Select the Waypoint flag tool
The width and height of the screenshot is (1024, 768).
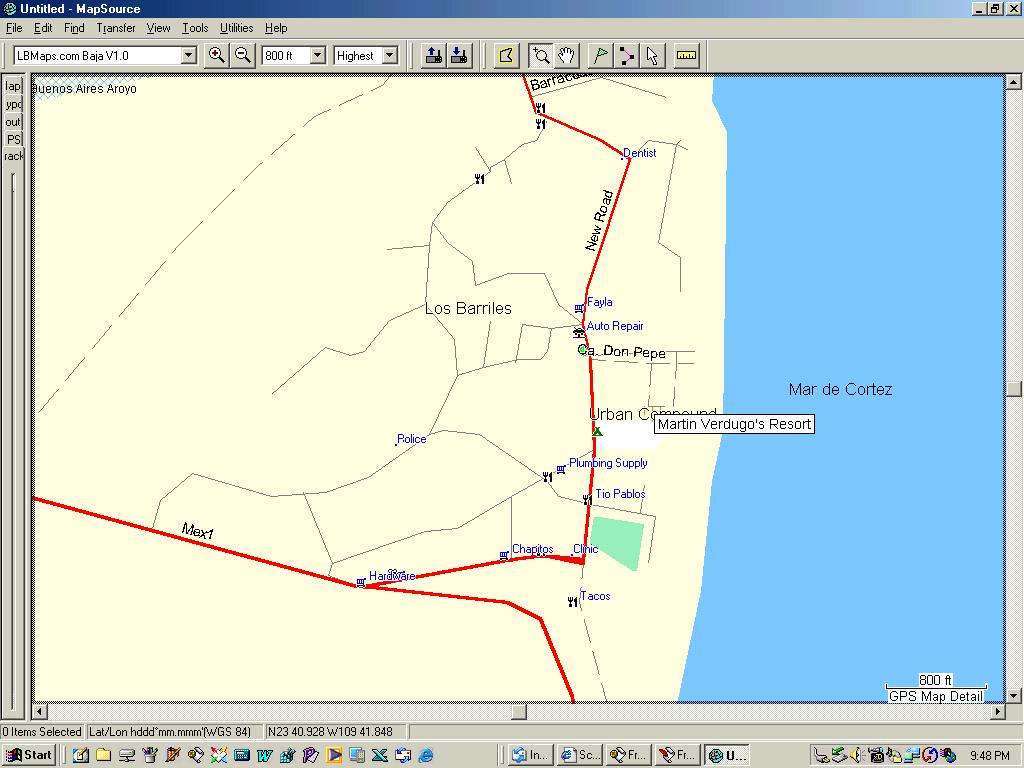[x=600, y=56]
